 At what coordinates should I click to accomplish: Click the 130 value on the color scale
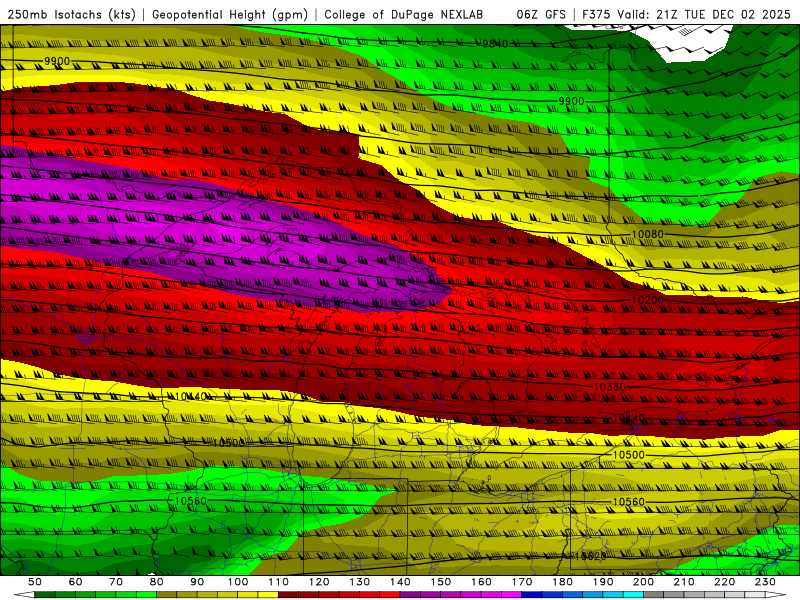360,582
